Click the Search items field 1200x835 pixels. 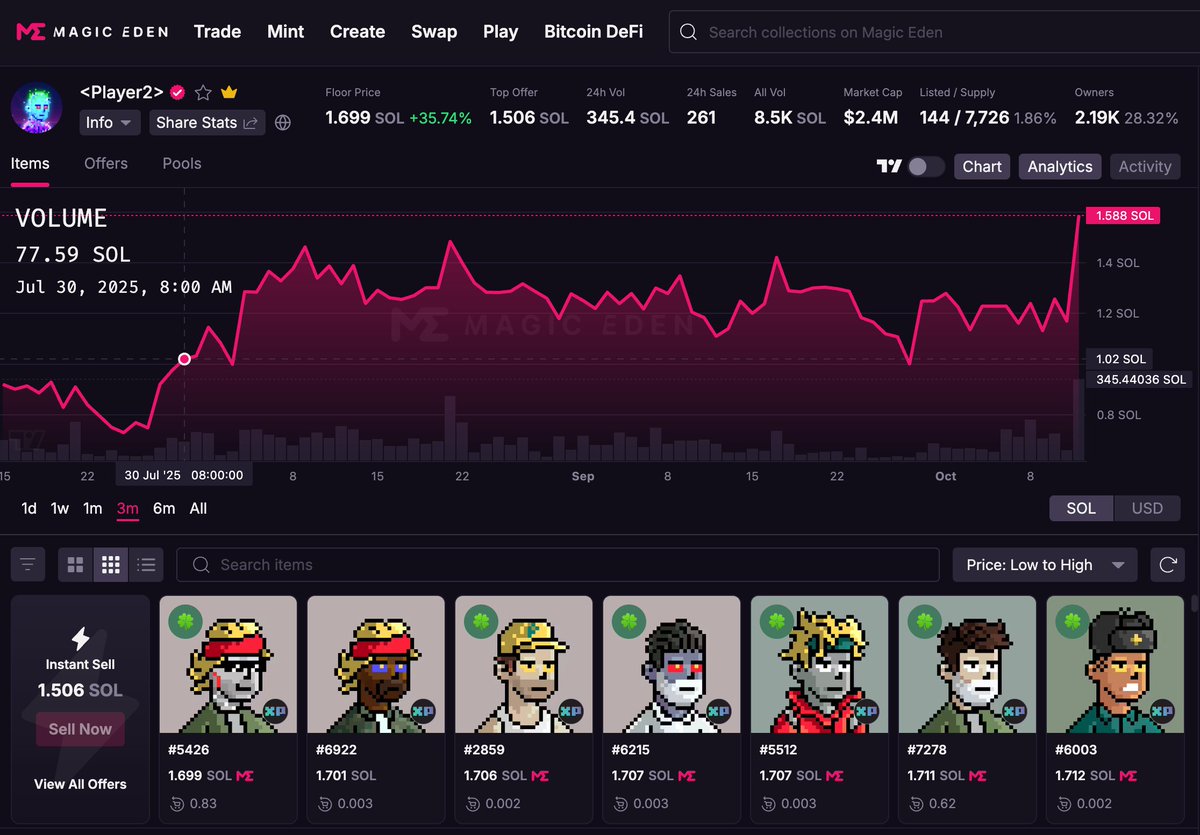click(x=558, y=565)
